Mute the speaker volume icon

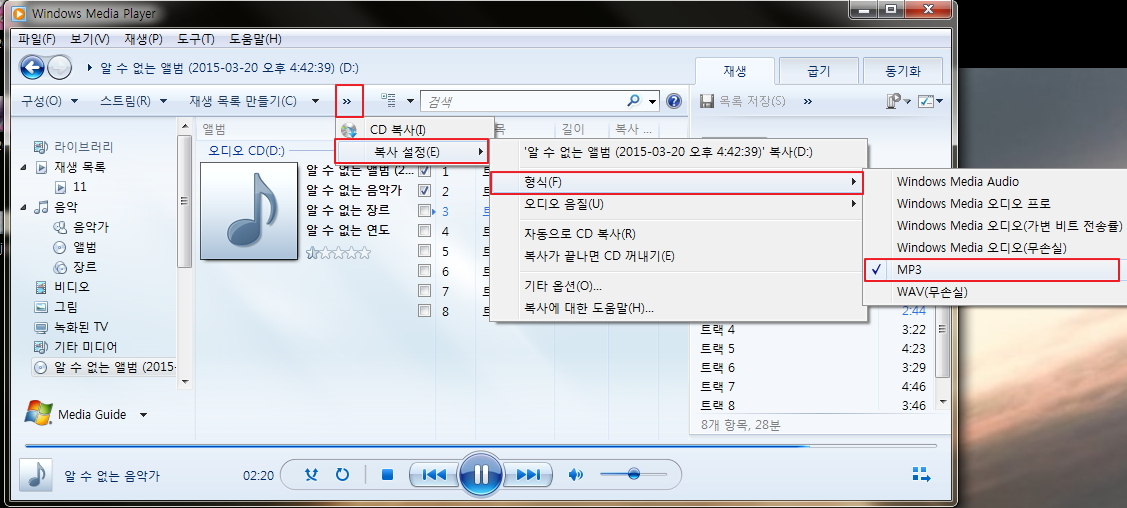[x=576, y=474]
